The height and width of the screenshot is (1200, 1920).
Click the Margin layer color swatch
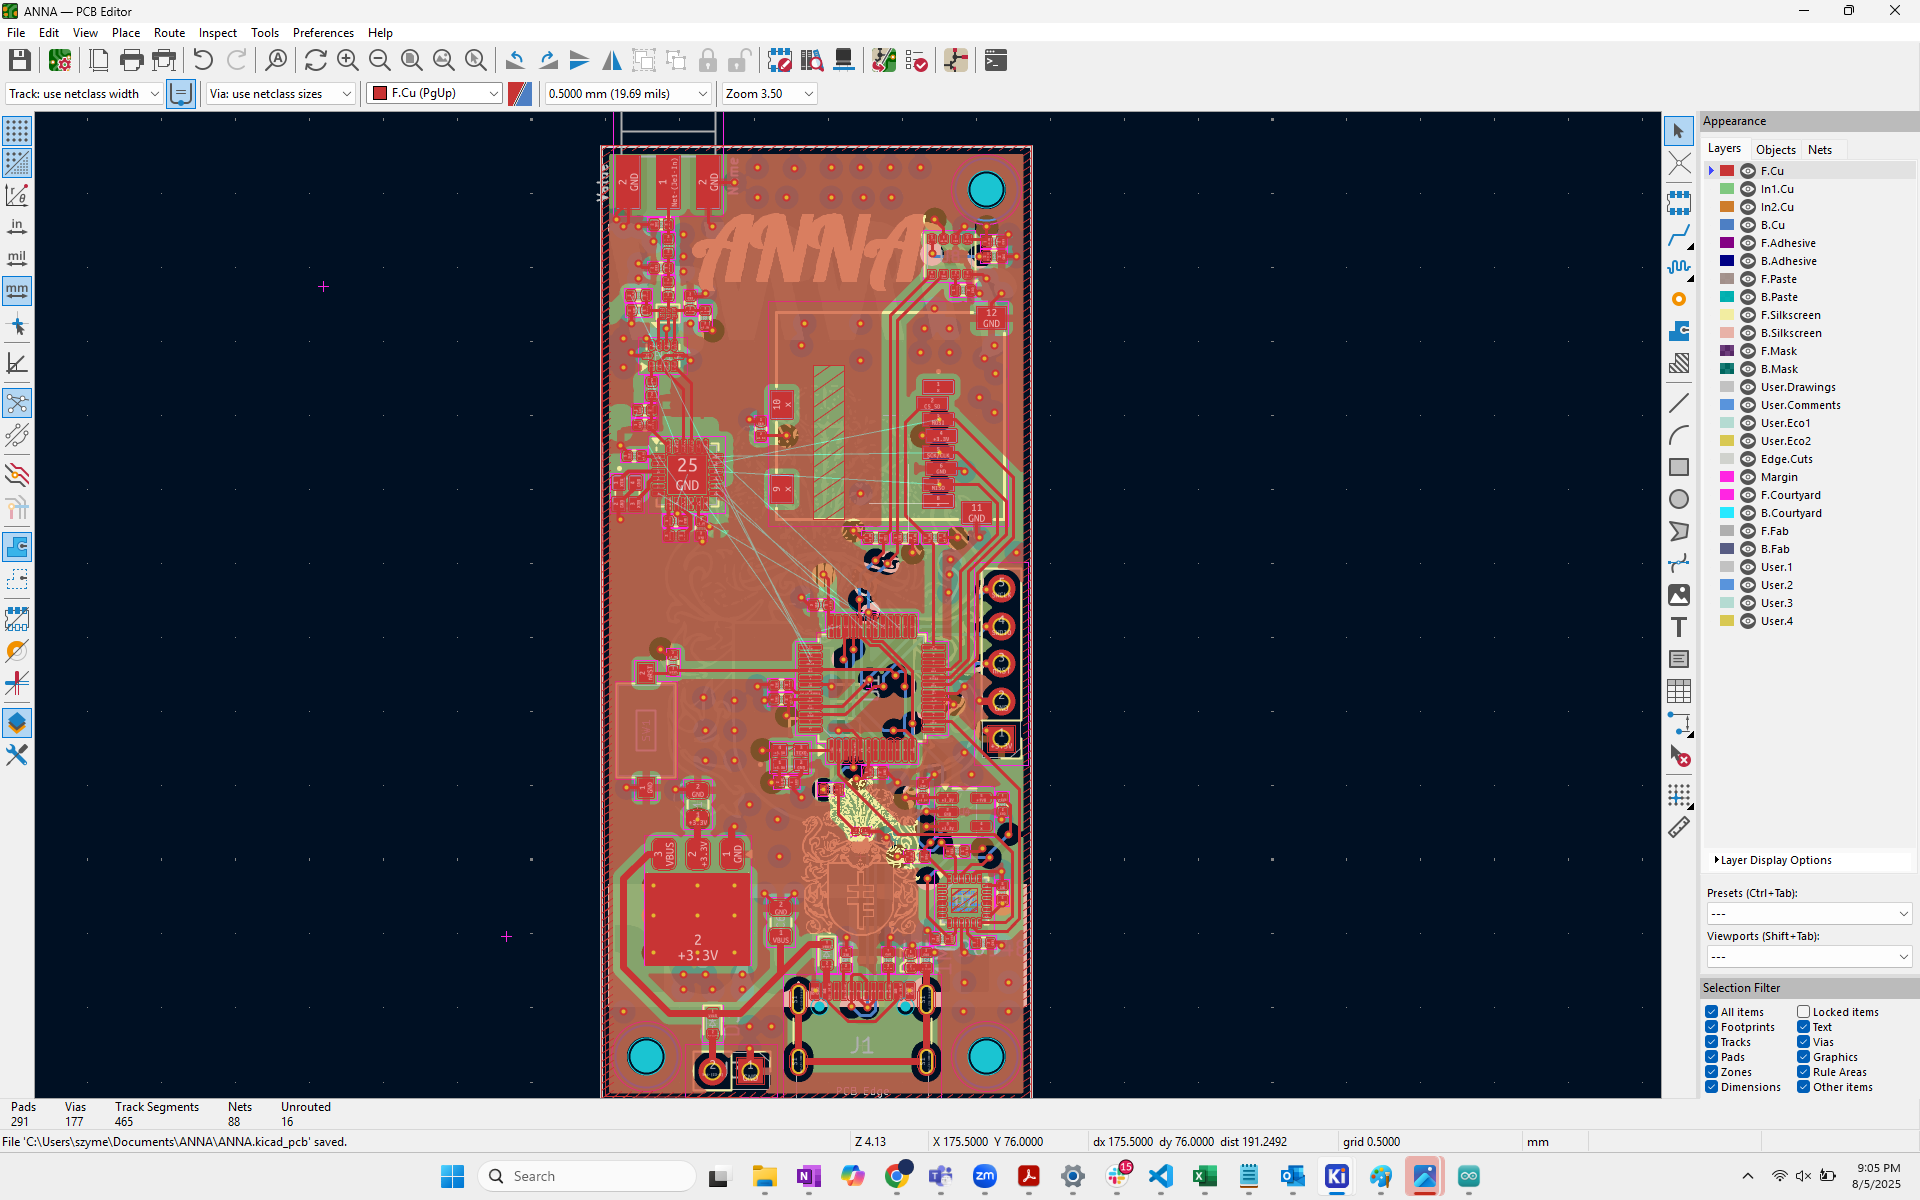point(1727,477)
